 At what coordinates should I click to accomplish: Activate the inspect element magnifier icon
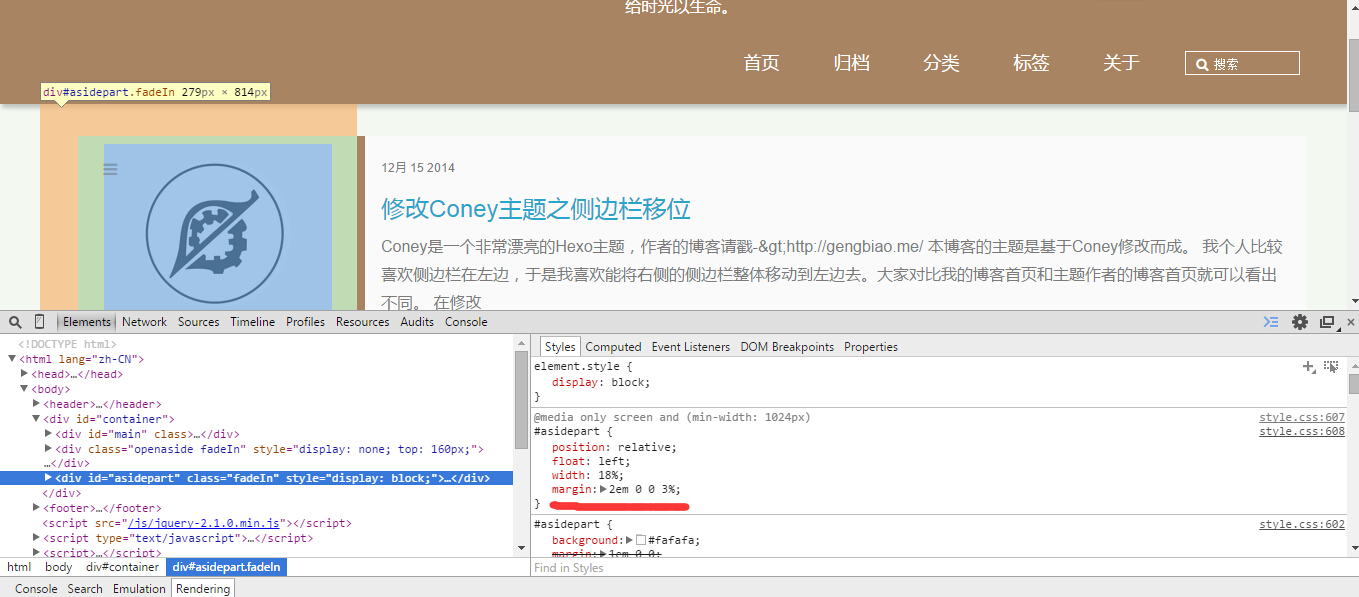click(15, 322)
